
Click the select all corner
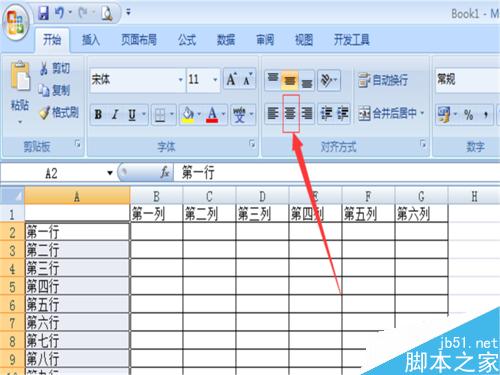(x=12, y=195)
